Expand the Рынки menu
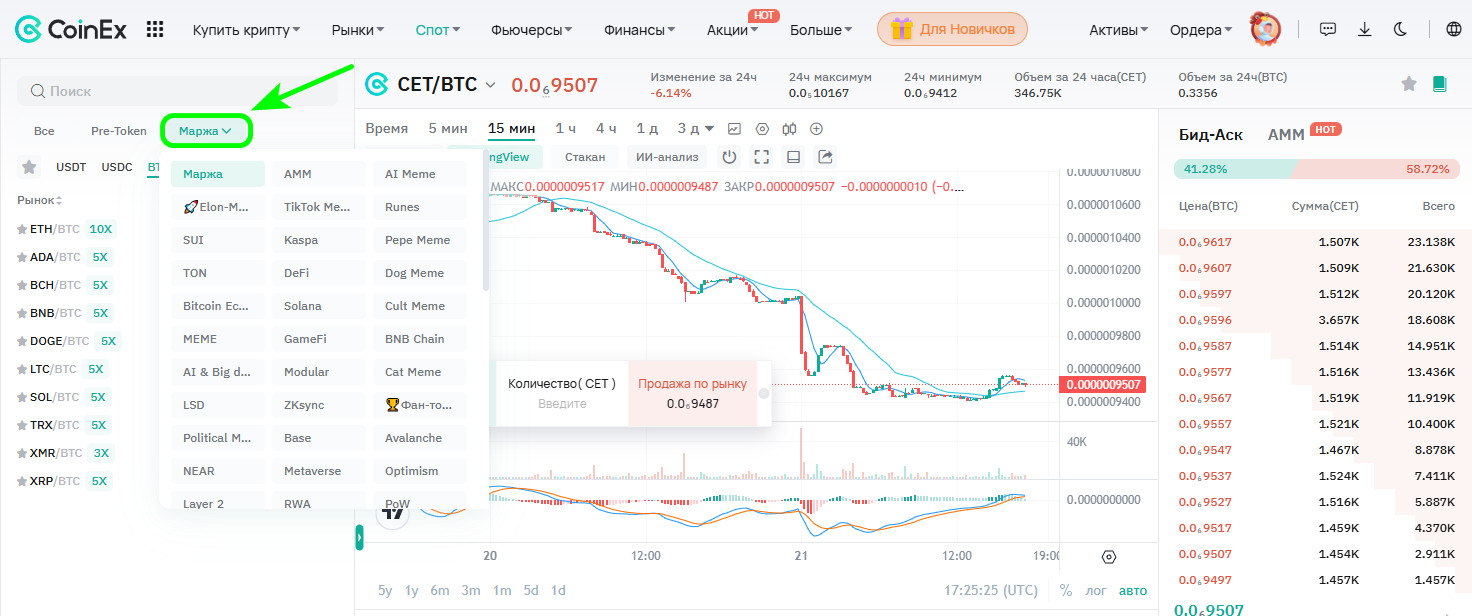 pyautogui.click(x=358, y=30)
